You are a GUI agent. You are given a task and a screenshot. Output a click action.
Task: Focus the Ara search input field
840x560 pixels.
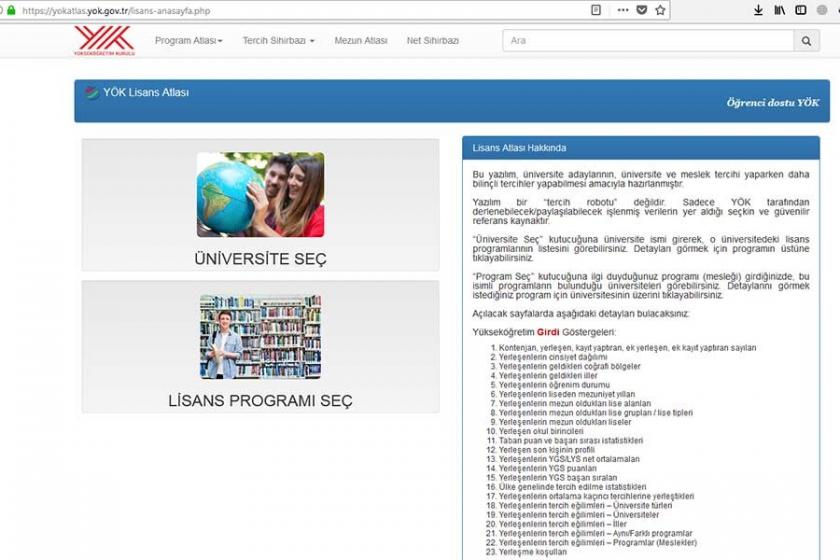pyautogui.click(x=648, y=41)
